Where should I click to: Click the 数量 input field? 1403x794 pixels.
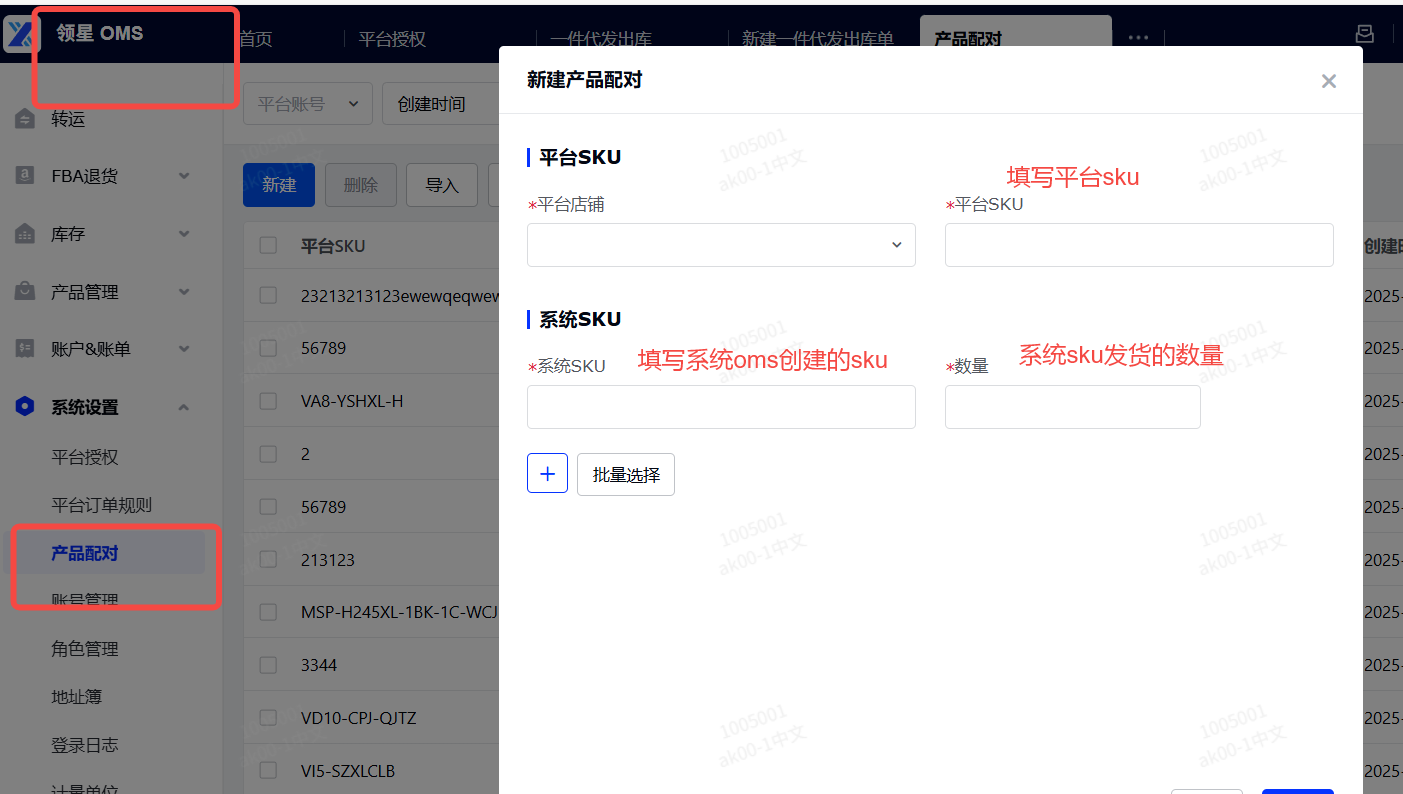click(1073, 407)
